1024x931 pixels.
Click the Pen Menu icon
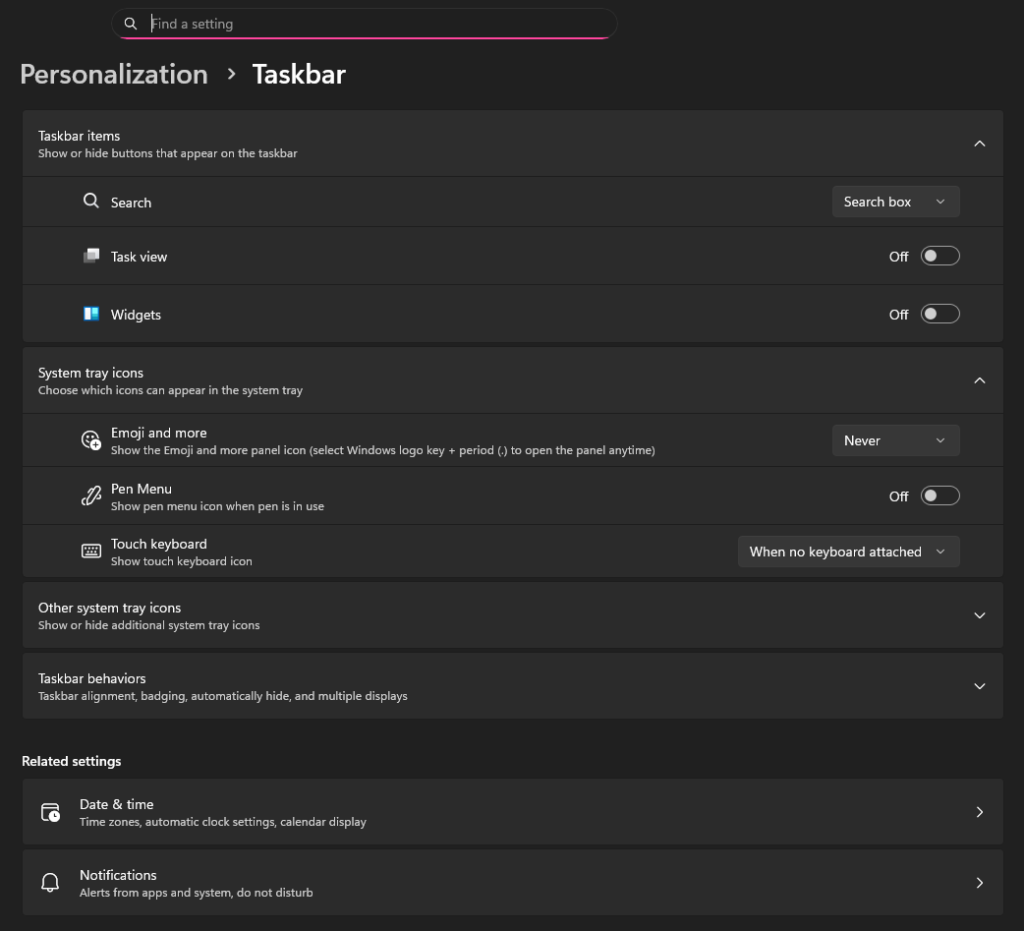(x=90, y=495)
